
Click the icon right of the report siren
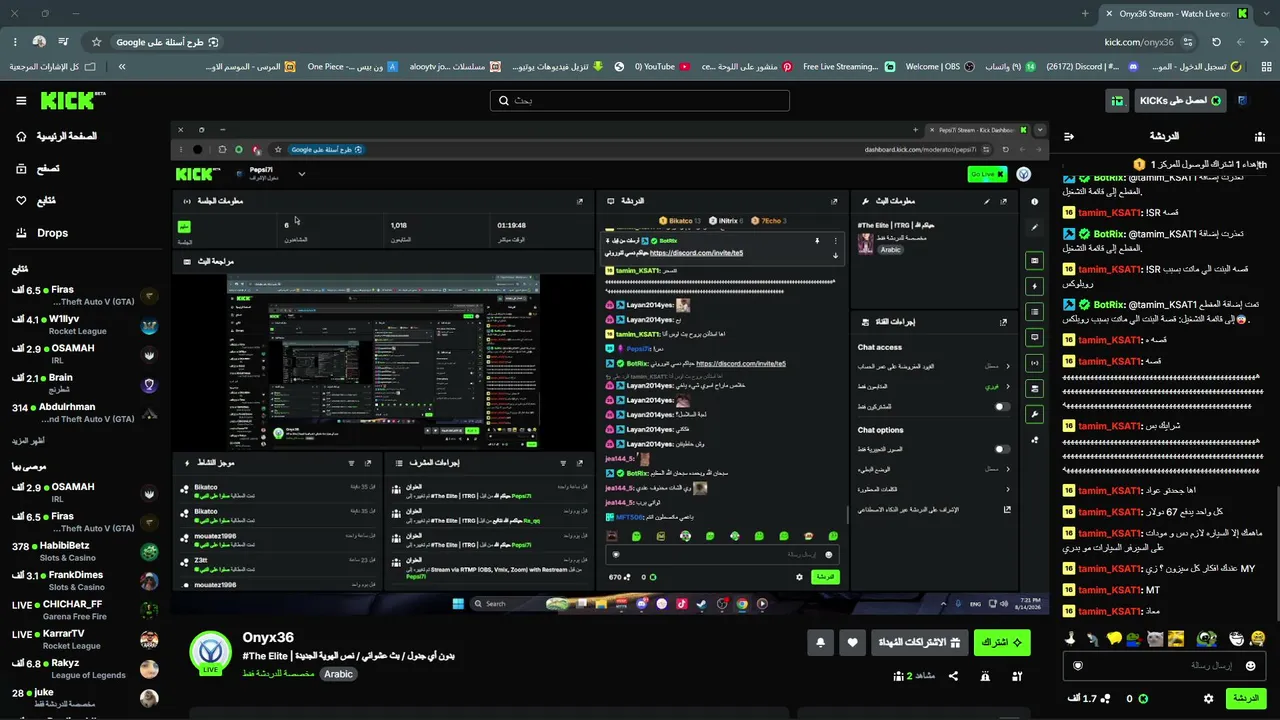click(1017, 676)
